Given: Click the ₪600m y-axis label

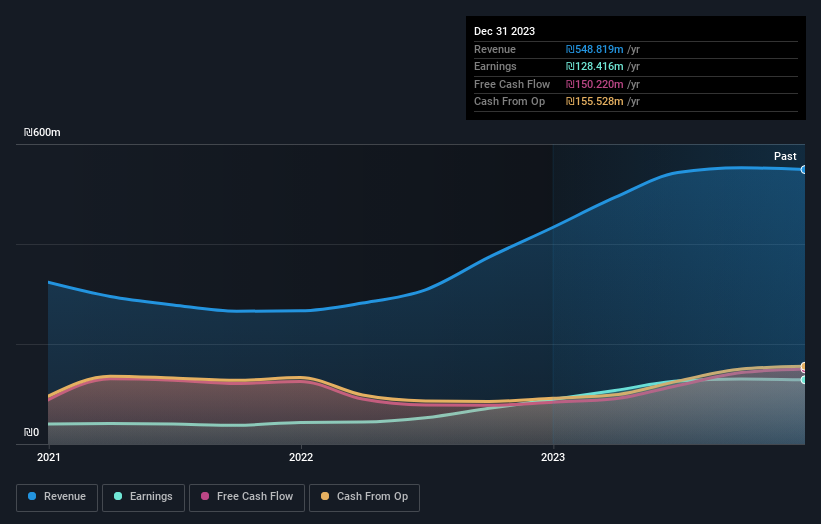Looking at the screenshot, I should 42,132.
